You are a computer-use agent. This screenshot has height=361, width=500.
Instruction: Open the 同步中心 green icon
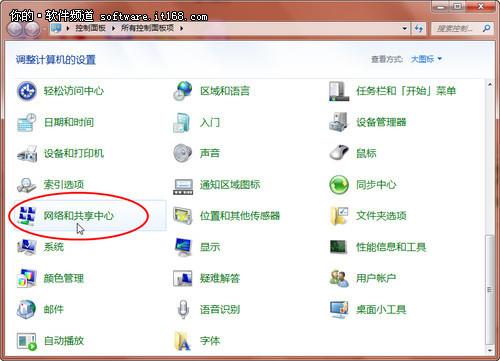click(x=339, y=184)
